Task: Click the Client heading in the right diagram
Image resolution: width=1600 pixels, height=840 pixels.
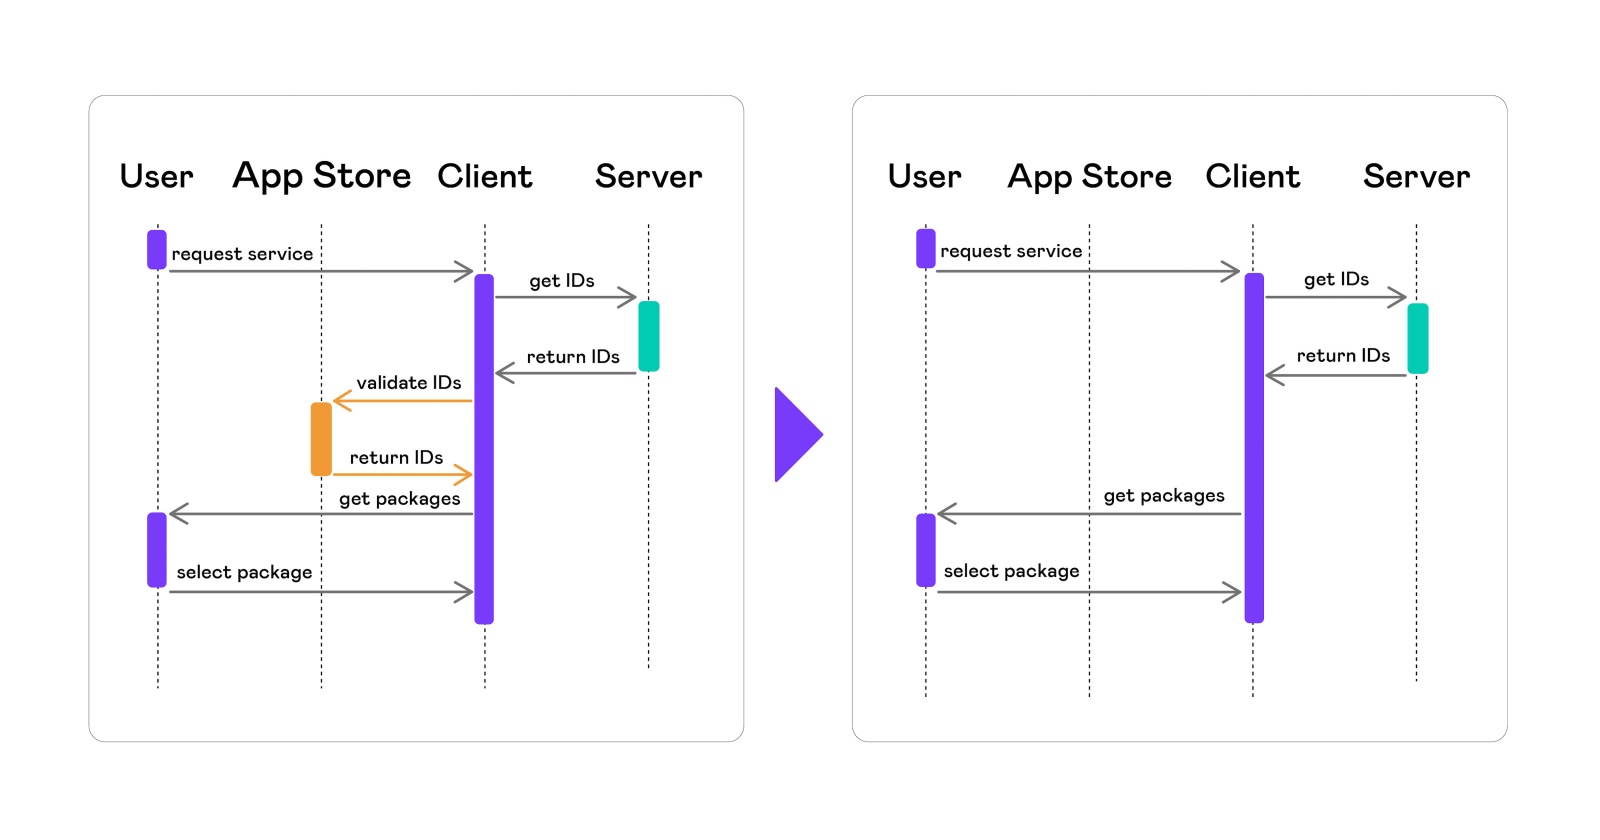Action: (1252, 176)
